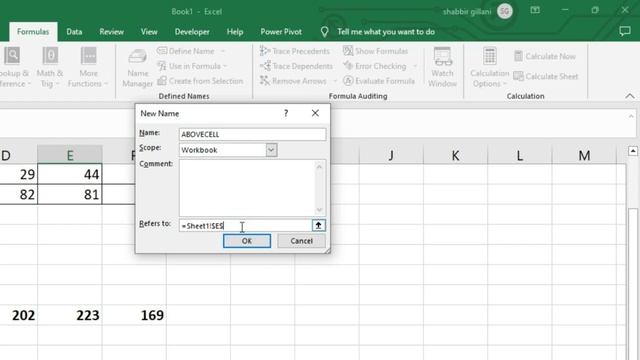Viewport: 640px width, 360px height.
Task: Switch to the Review tab
Action: click(111, 32)
